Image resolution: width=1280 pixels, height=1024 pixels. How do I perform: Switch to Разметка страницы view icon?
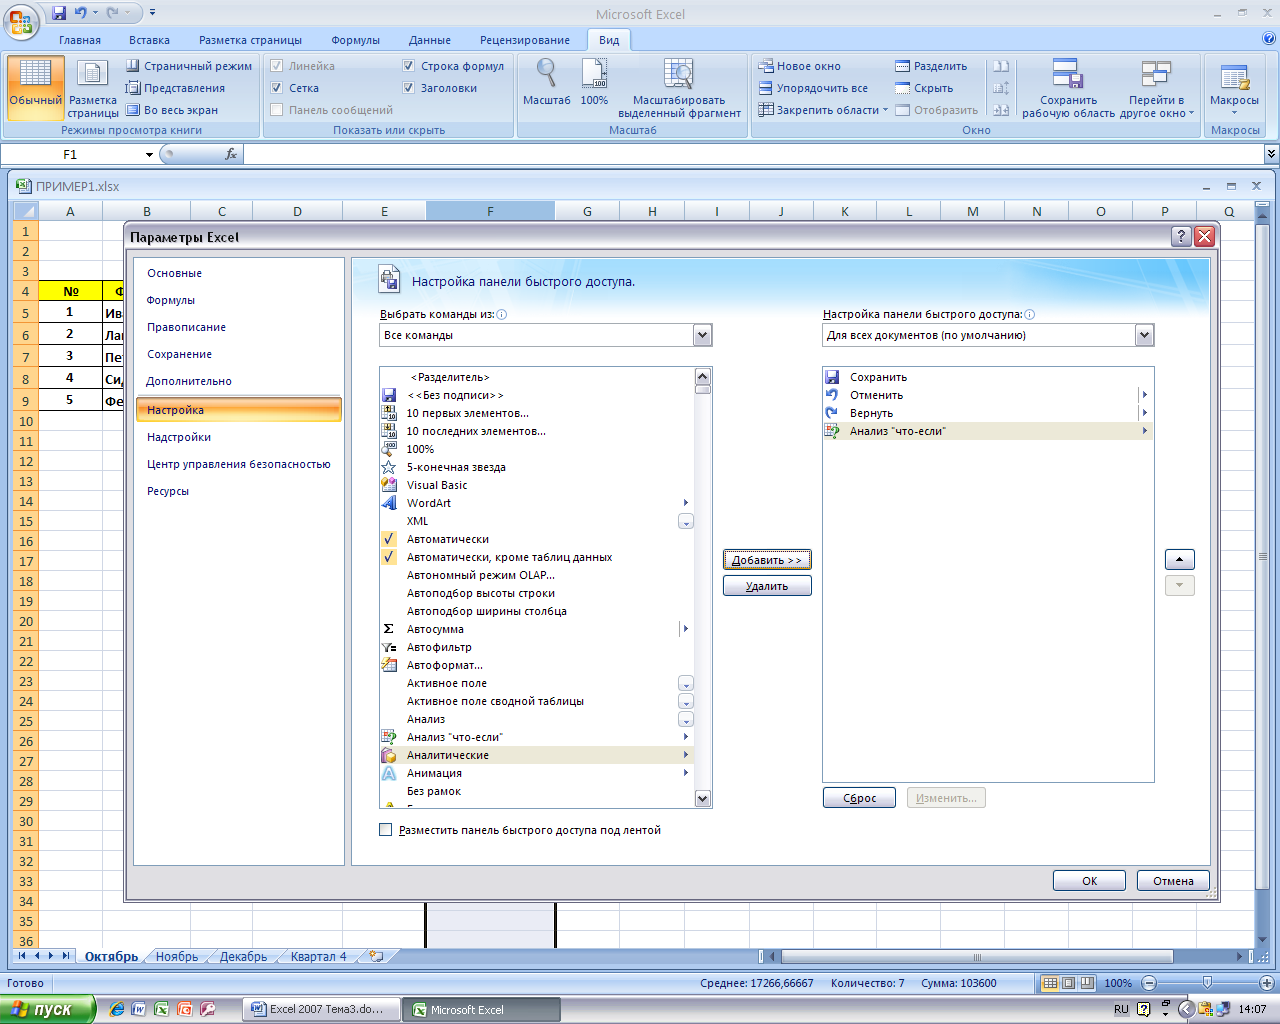(92, 73)
